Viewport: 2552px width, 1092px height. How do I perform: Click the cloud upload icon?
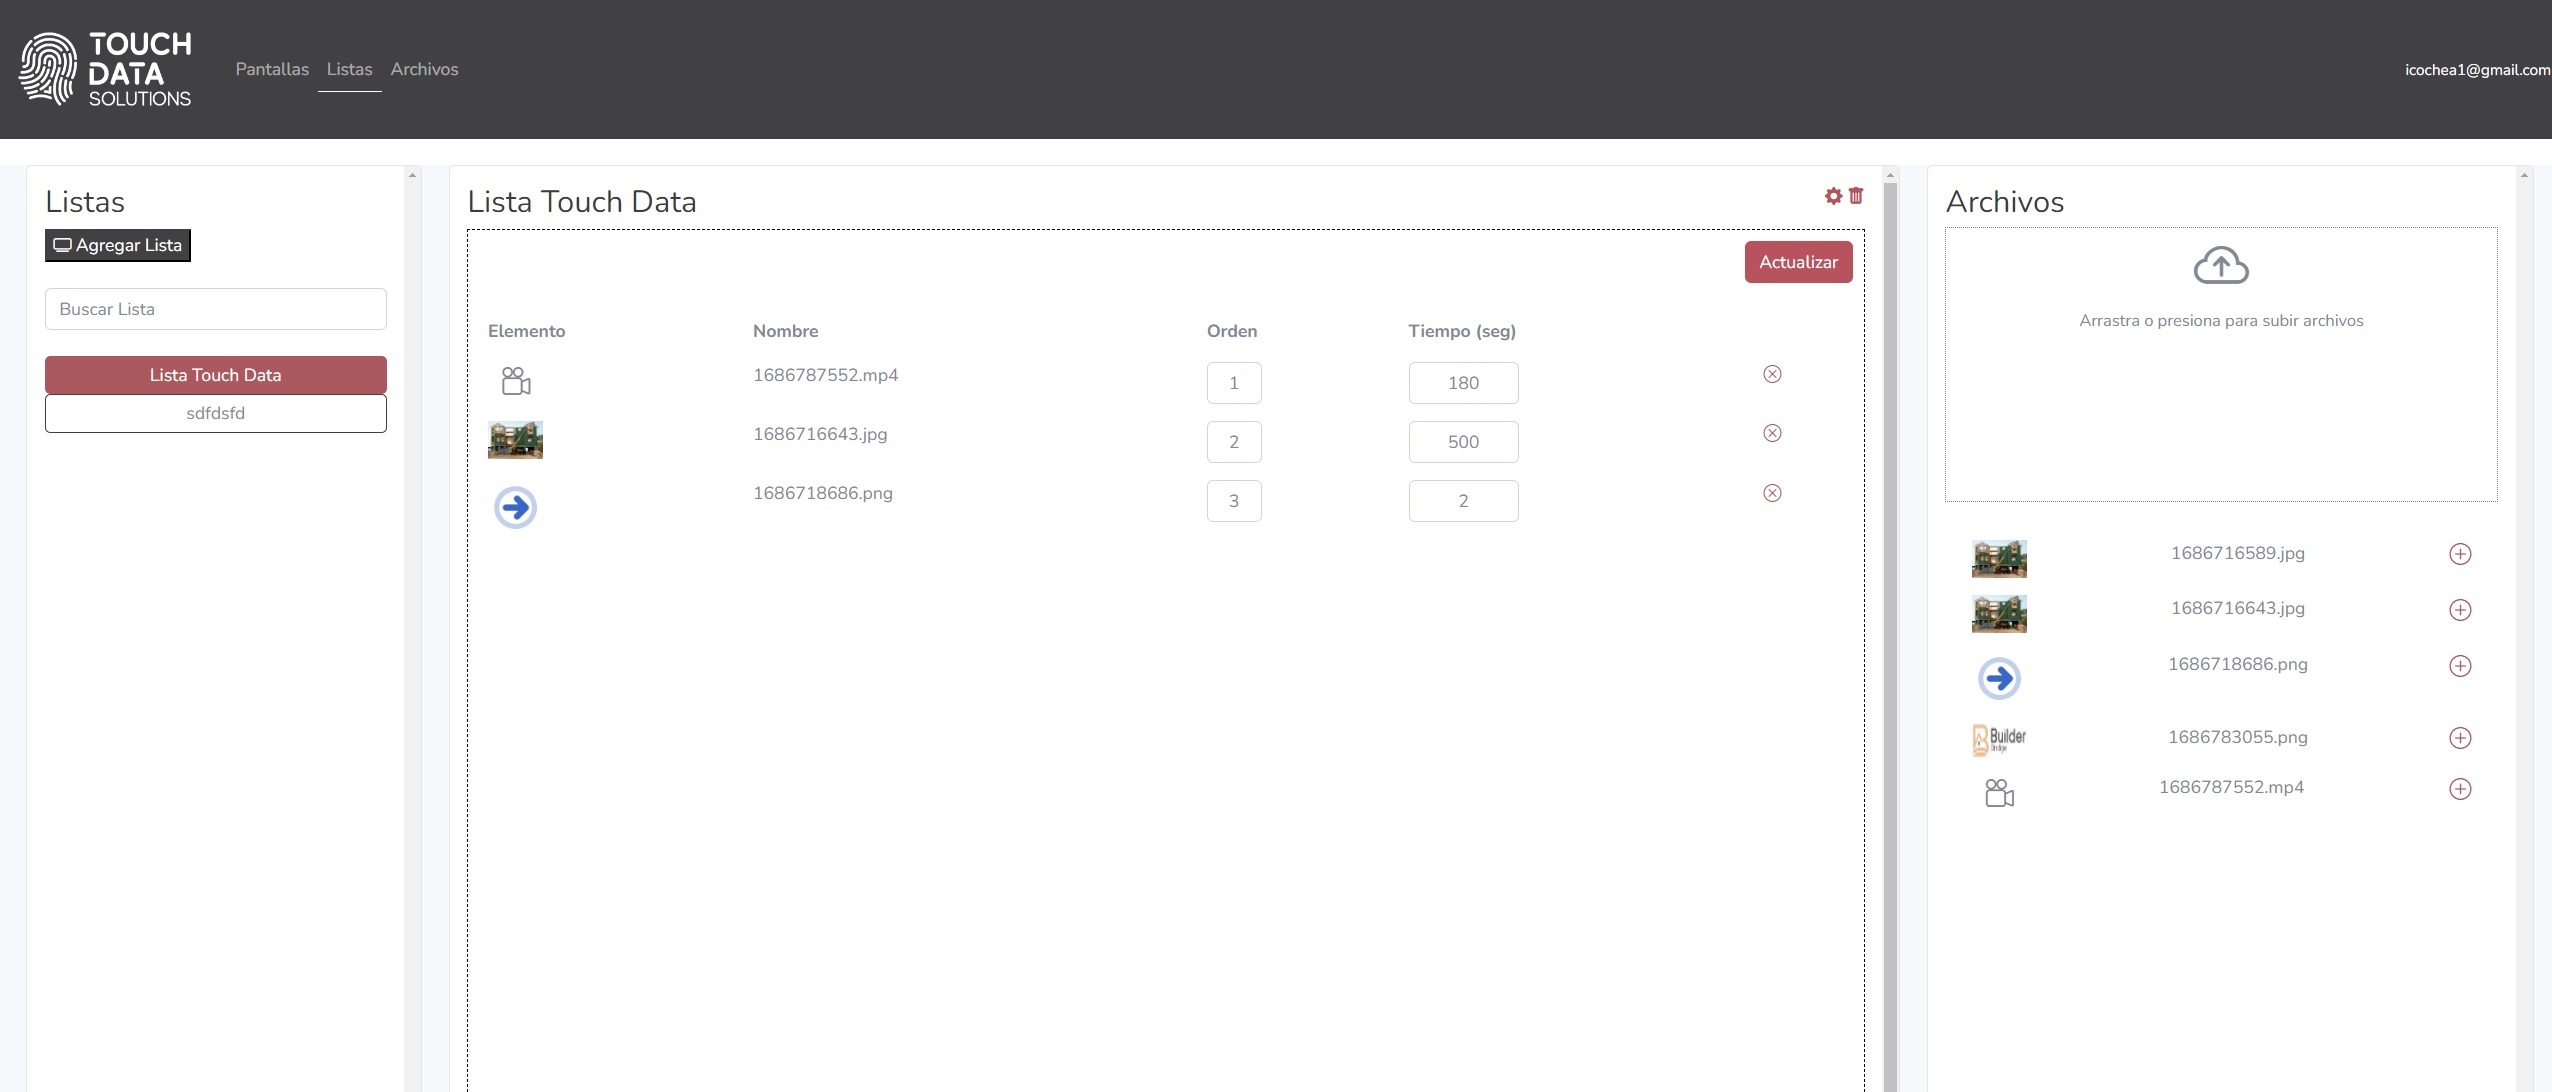2221,266
